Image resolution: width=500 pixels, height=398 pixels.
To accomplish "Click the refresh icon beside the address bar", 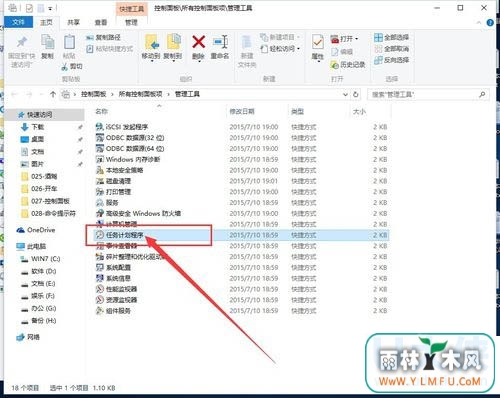I will [x=356, y=94].
